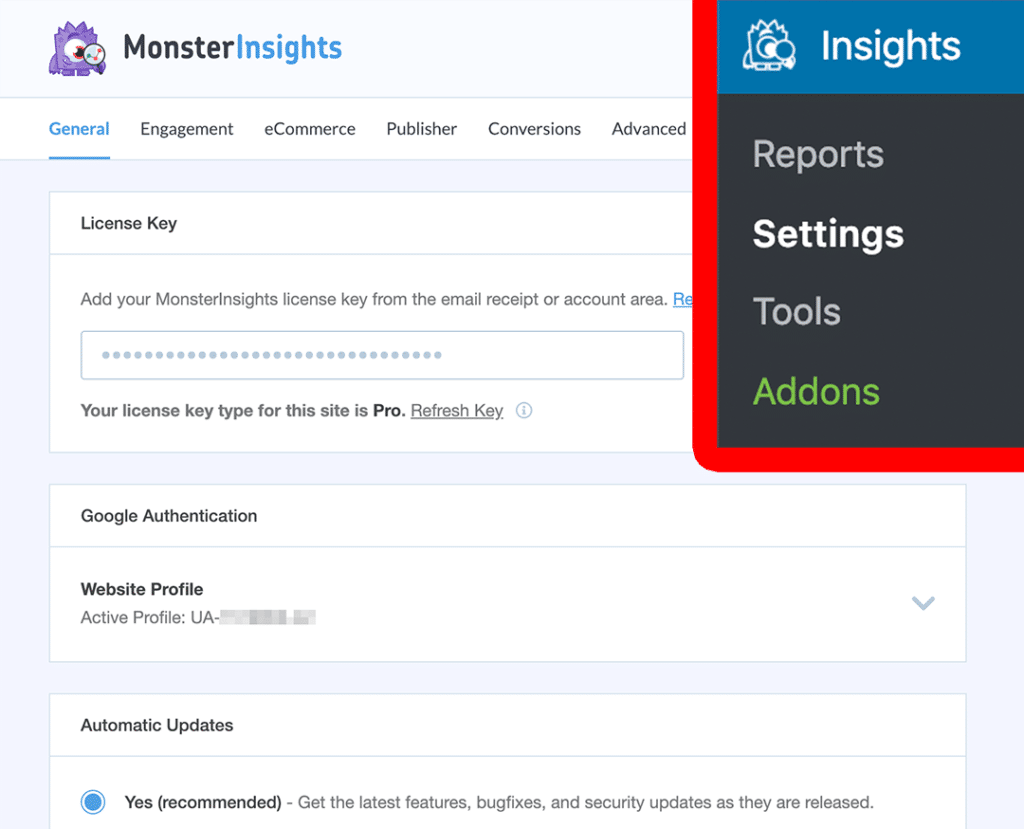Open Reports from the Insights menu
Screen dimensions: 1024x829
pyautogui.click(x=817, y=154)
